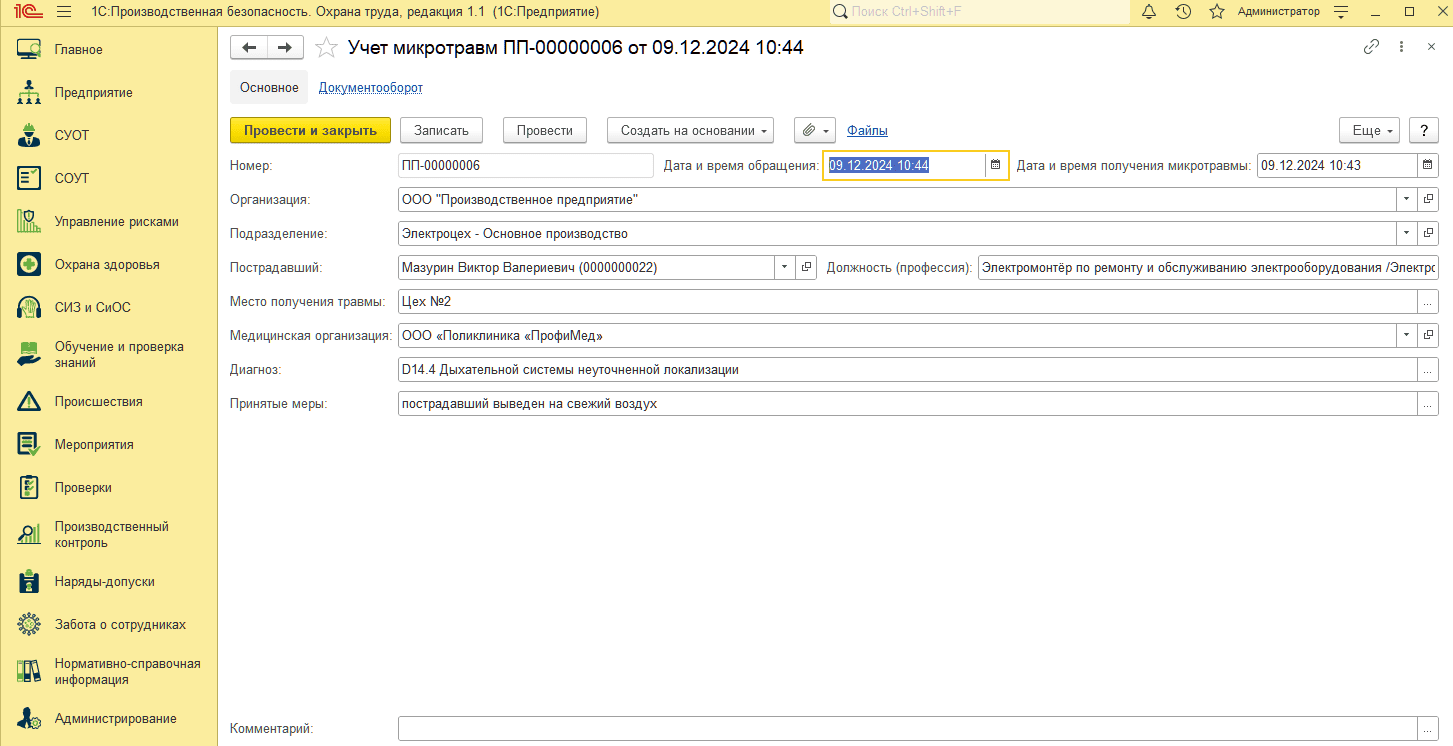Viewport: 1453px width, 746px height.
Task: Focus the global search box
Action: (979, 12)
